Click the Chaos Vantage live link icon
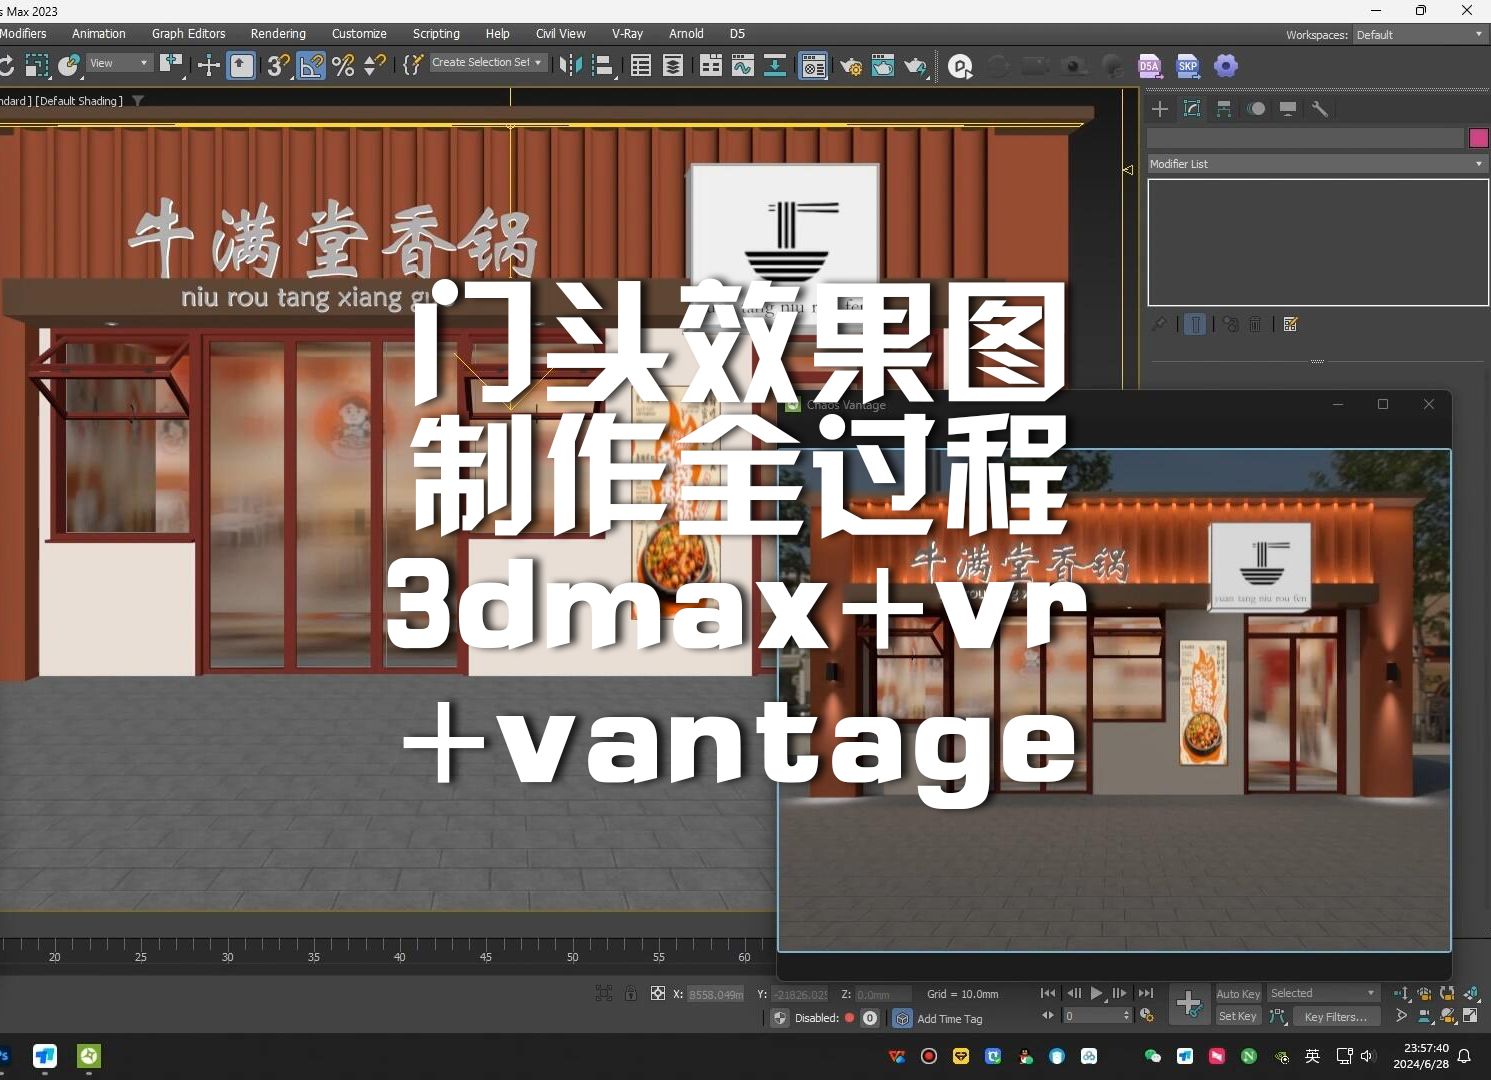Screen dimensions: 1491x1080 point(960,67)
